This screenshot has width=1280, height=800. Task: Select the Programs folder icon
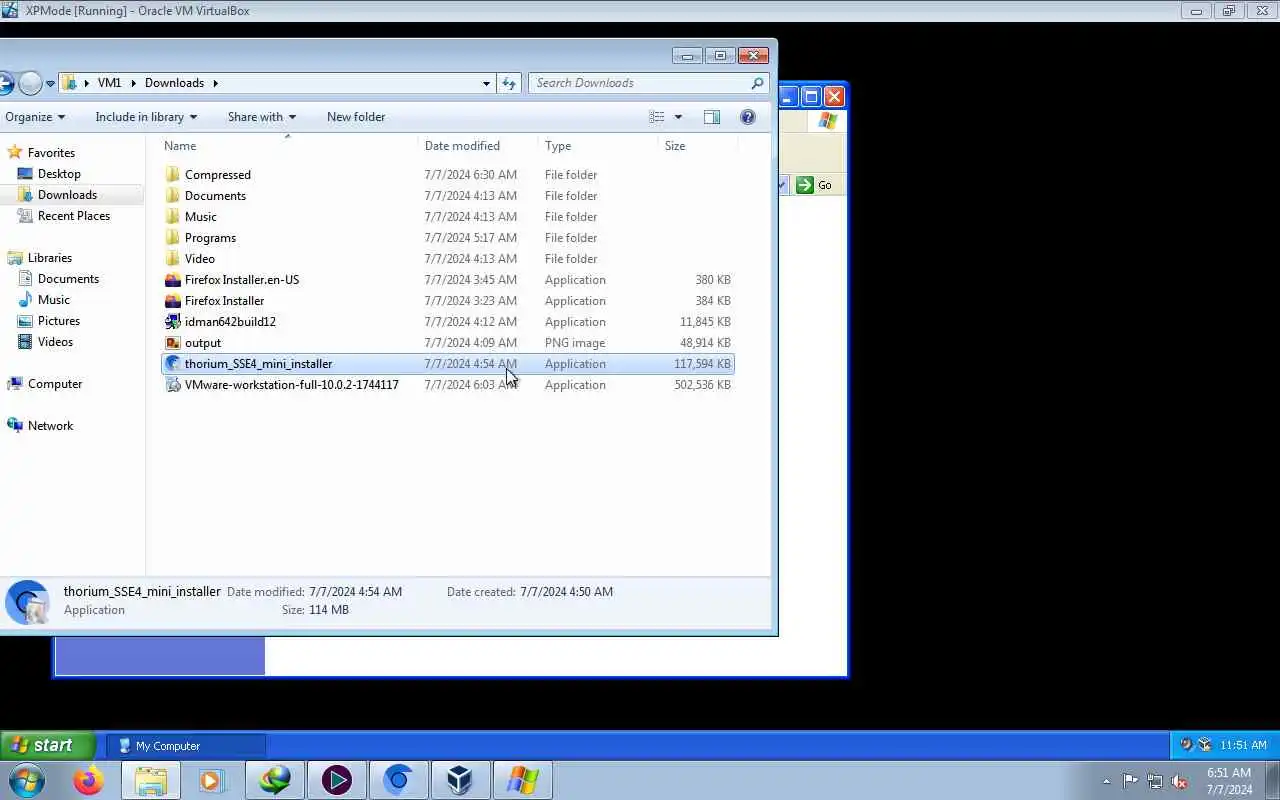(x=173, y=237)
